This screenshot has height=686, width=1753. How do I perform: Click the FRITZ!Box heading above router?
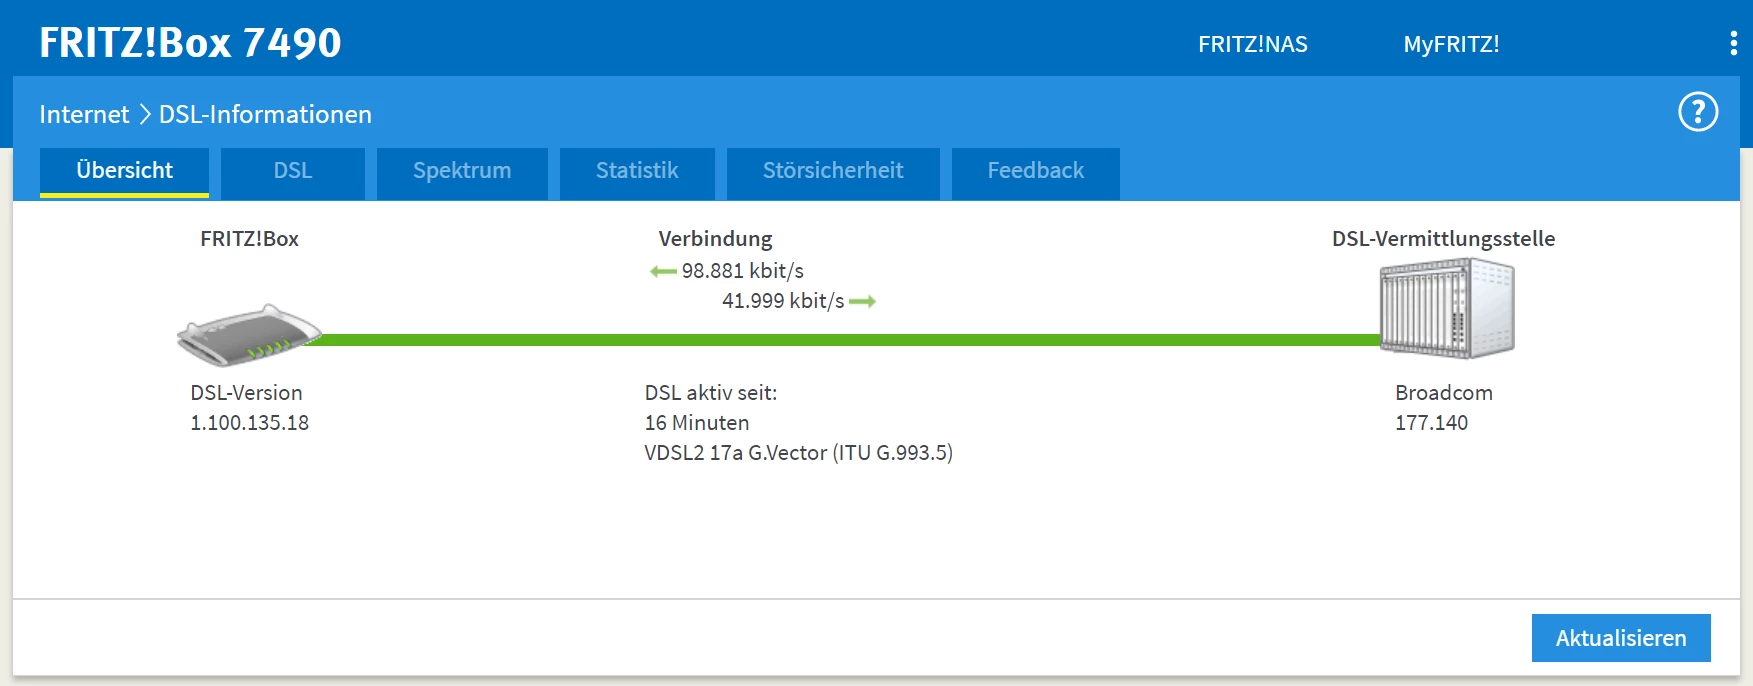(x=249, y=239)
